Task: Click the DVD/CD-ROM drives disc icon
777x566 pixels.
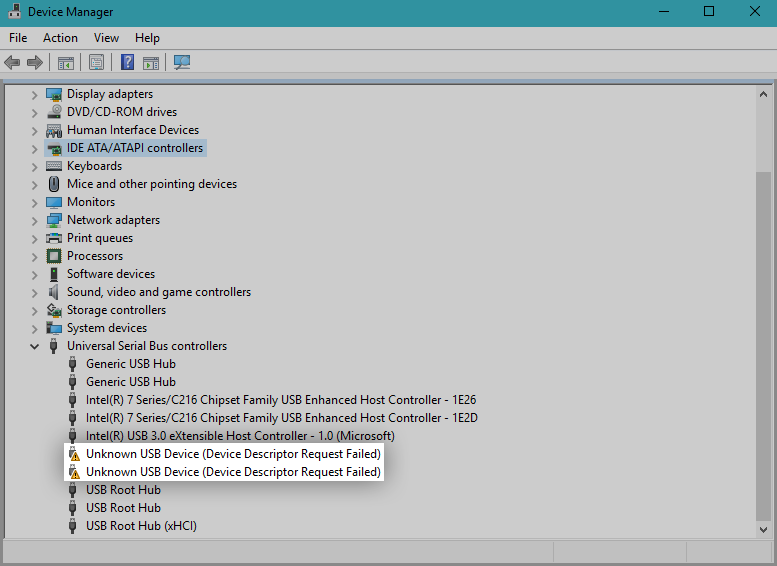Action: (54, 112)
